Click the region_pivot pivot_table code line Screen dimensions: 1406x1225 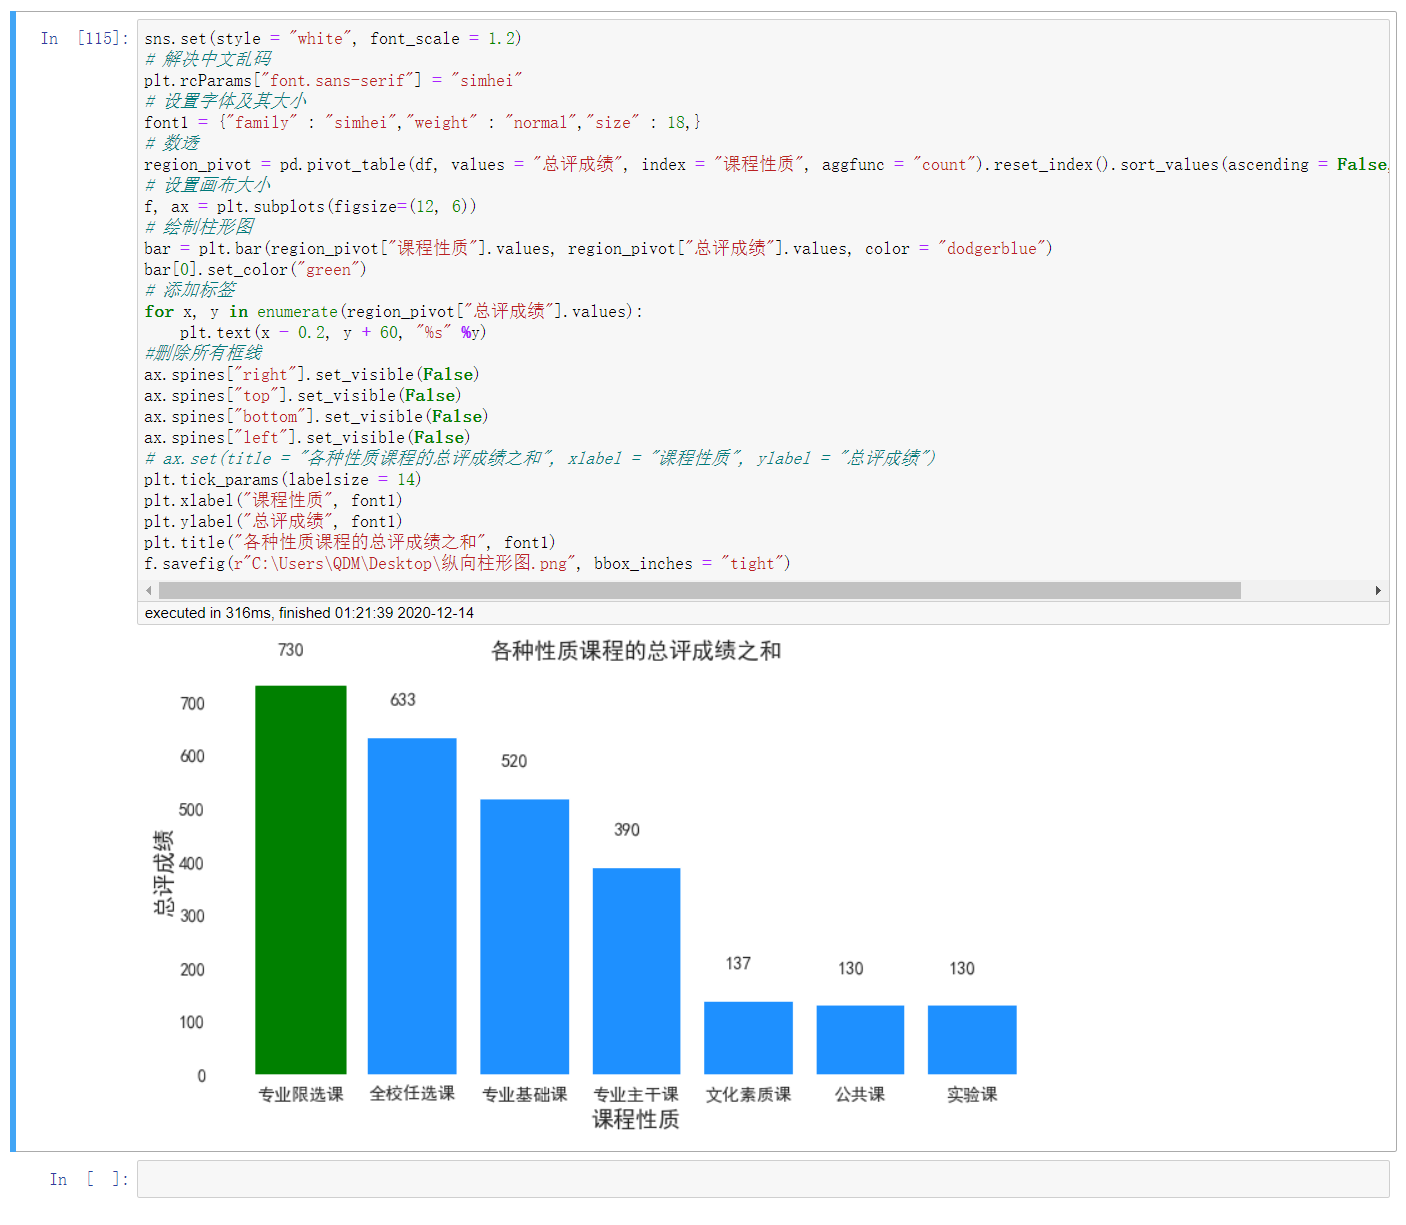pos(766,165)
